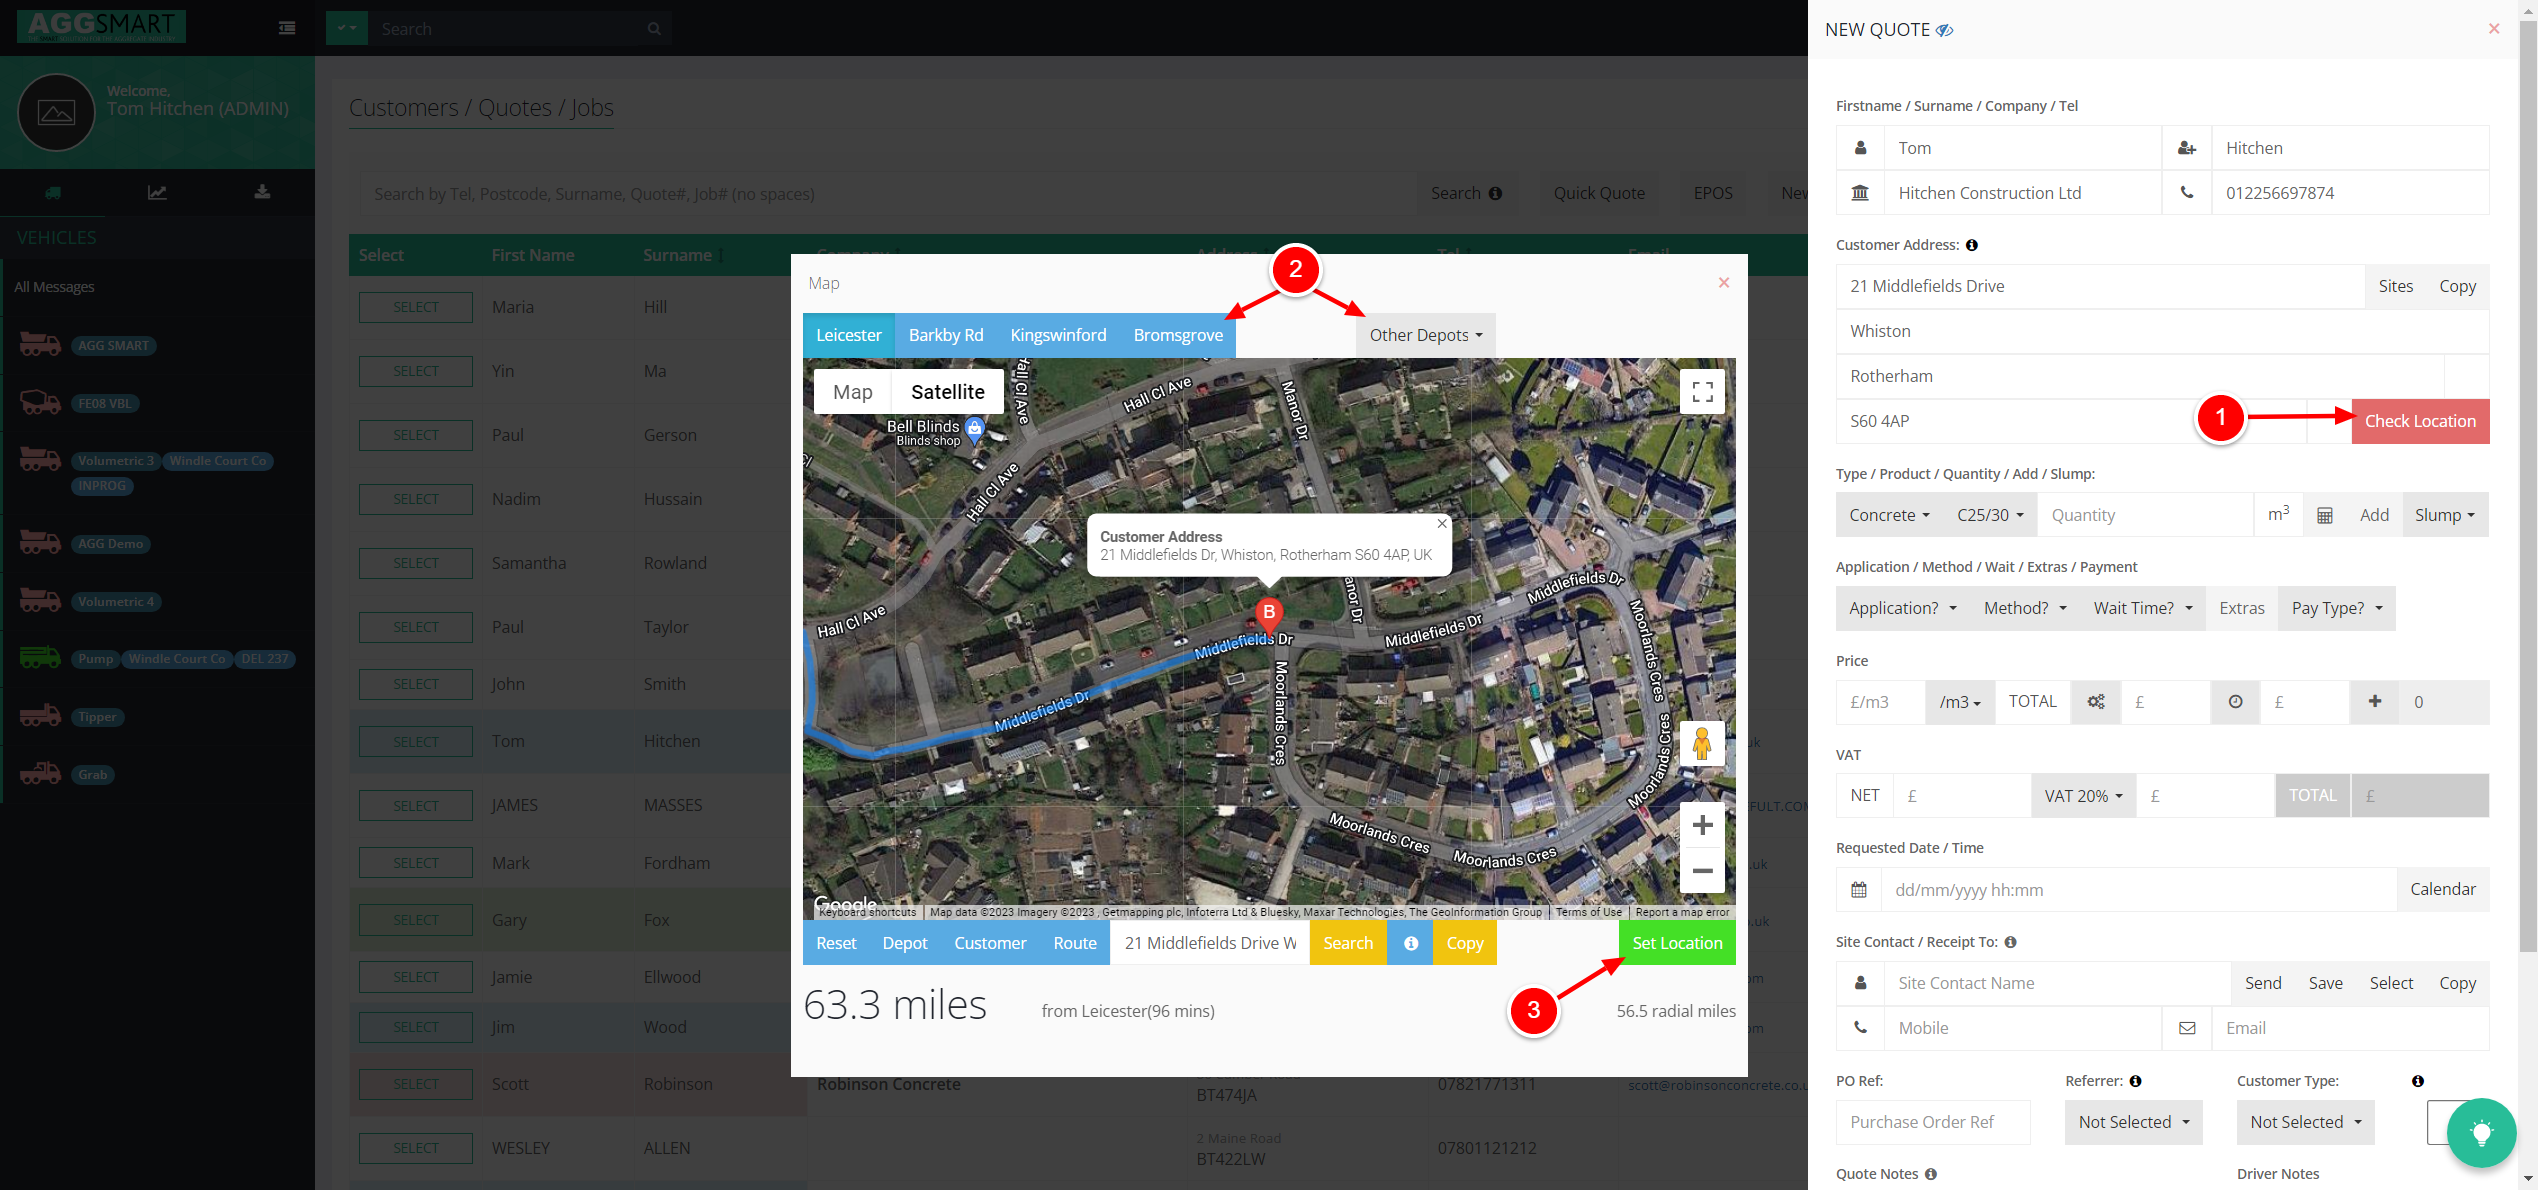2538x1190 pixels.
Task: Zoom out on the map
Action: (x=1702, y=870)
